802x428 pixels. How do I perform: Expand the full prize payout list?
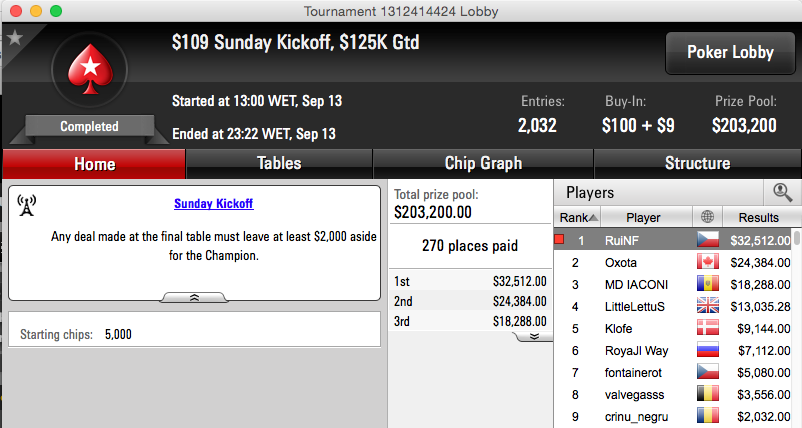[534, 336]
